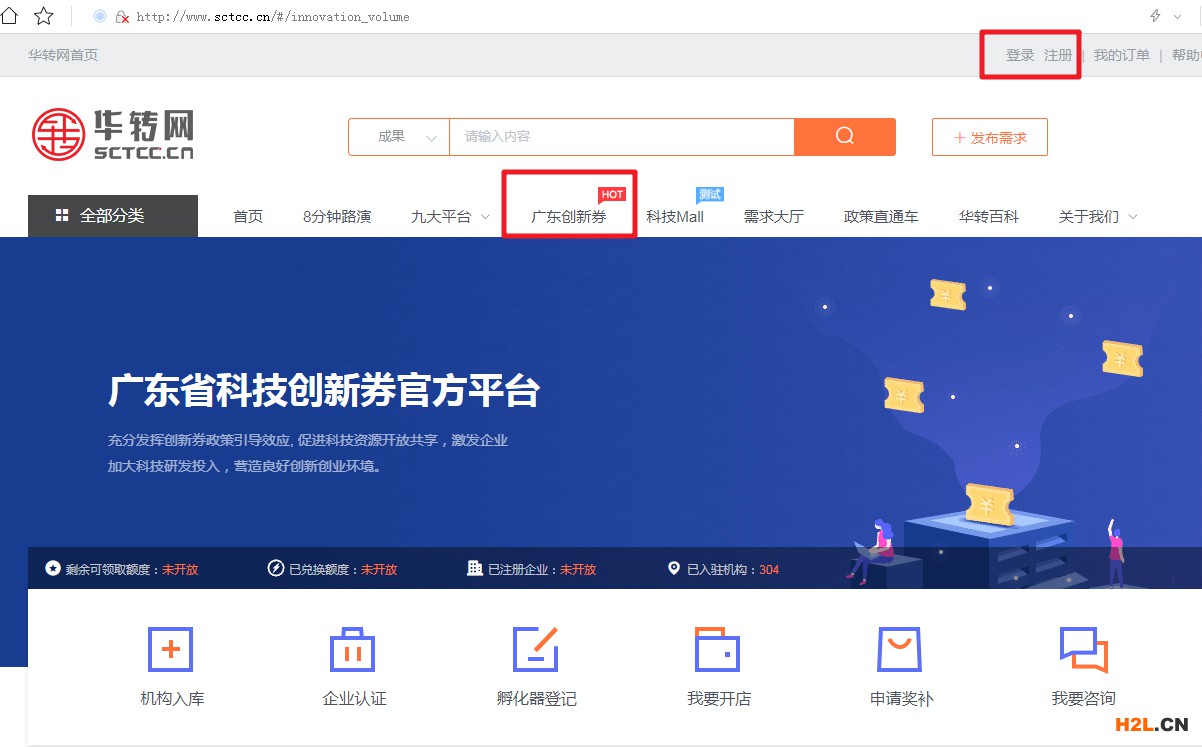This screenshot has width=1202, height=747.
Task: Click the 登录 login link
Action: click(x=1016, y=55)
